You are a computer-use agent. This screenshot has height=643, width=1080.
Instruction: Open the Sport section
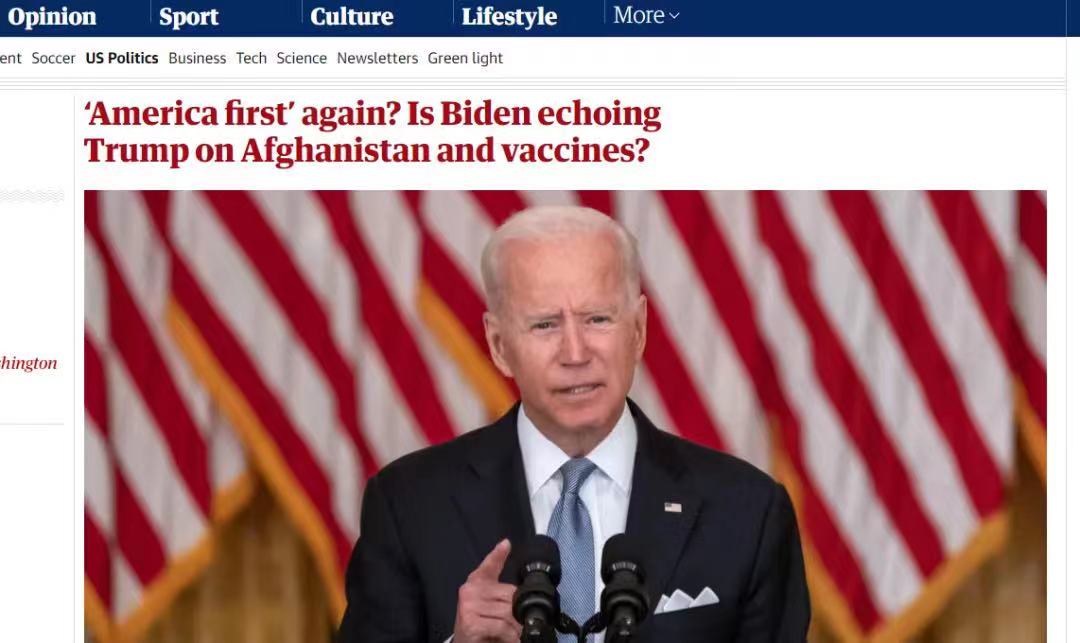coord(189,17)
